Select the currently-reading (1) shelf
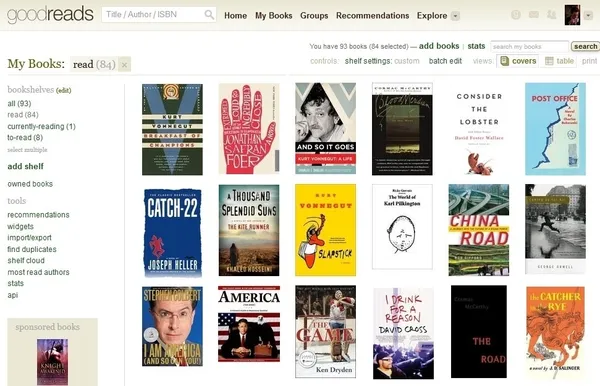This screenshot has width=600, height=386. (41, 126)
